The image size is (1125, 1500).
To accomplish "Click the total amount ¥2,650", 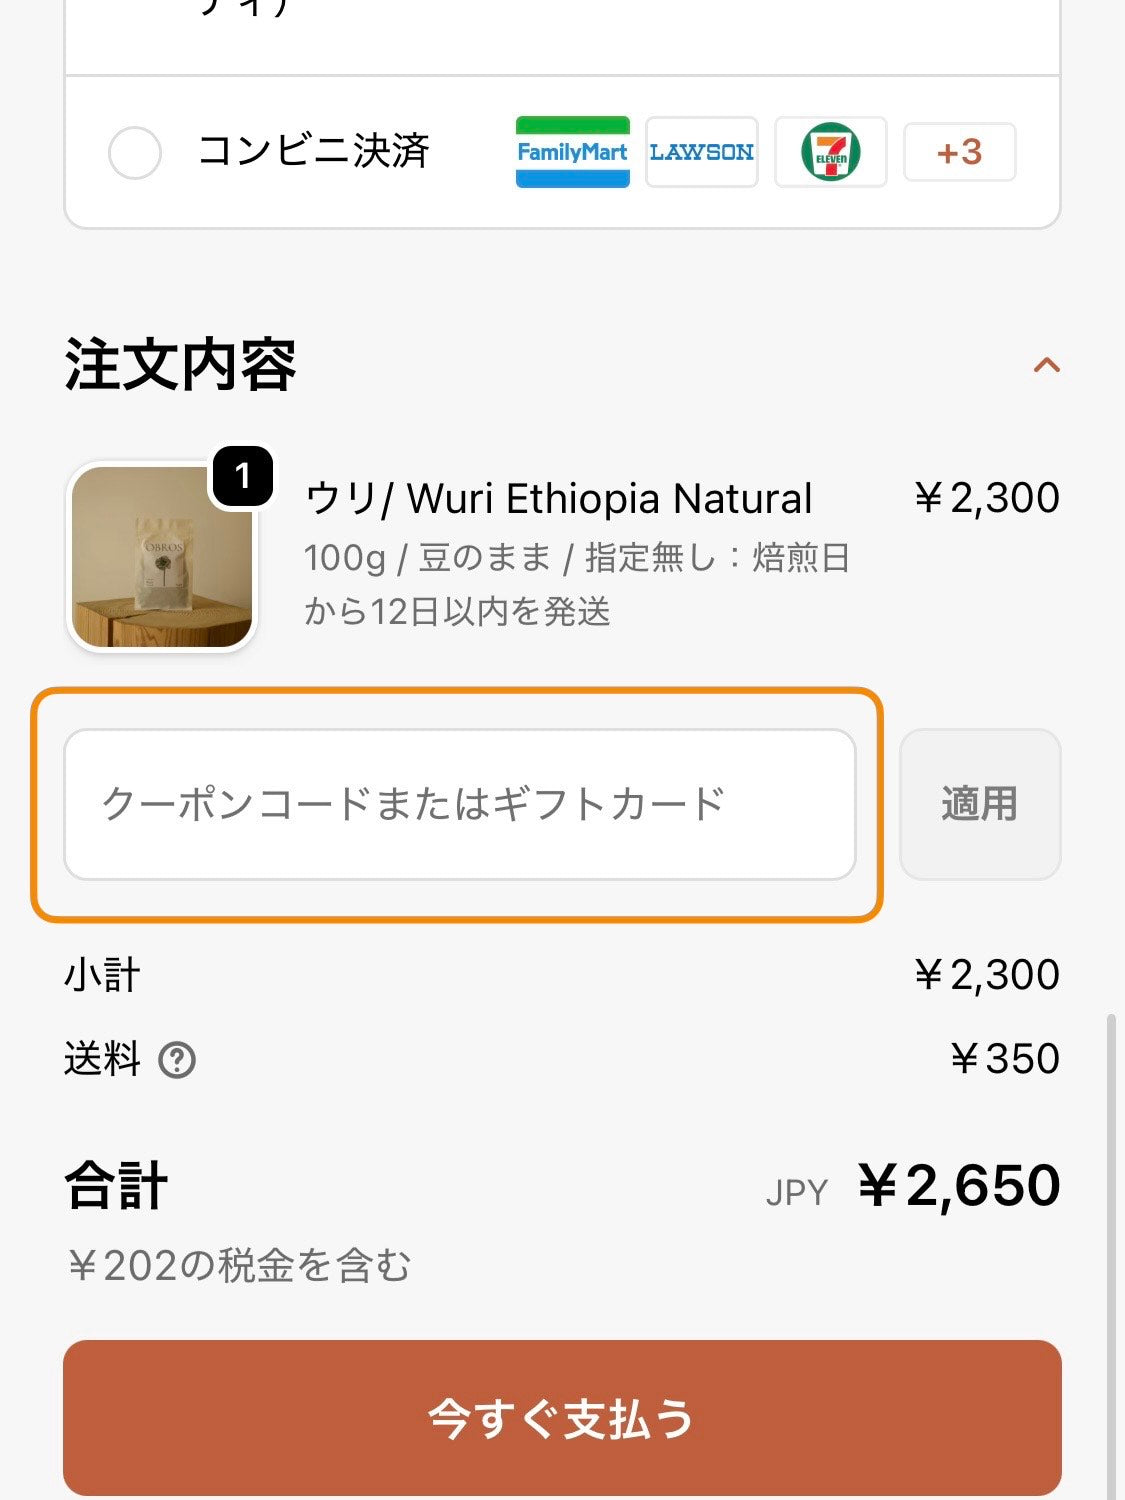I will (958, 1186).
